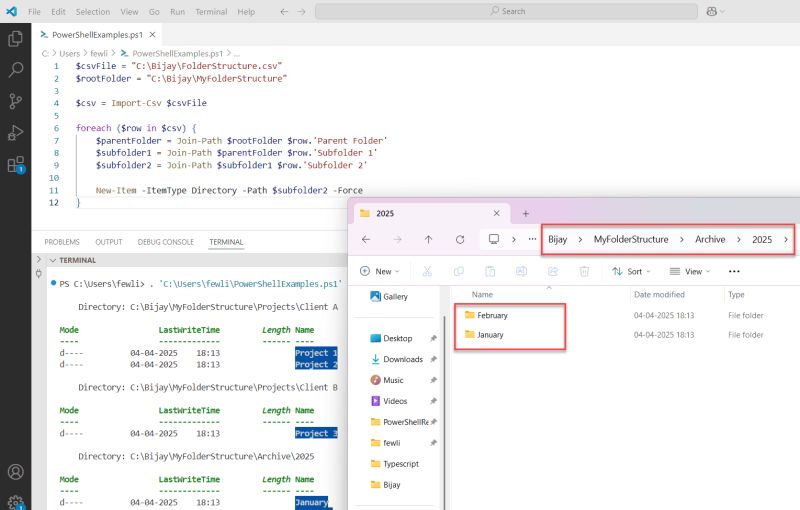
Task: Switch to the PROBLEMS panel tab
Action: coord(62,242)
